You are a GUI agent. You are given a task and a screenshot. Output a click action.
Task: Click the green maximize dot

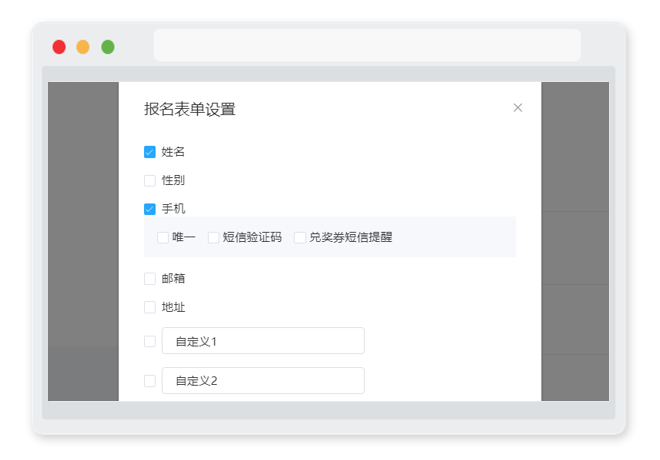(x=108, y=47)
